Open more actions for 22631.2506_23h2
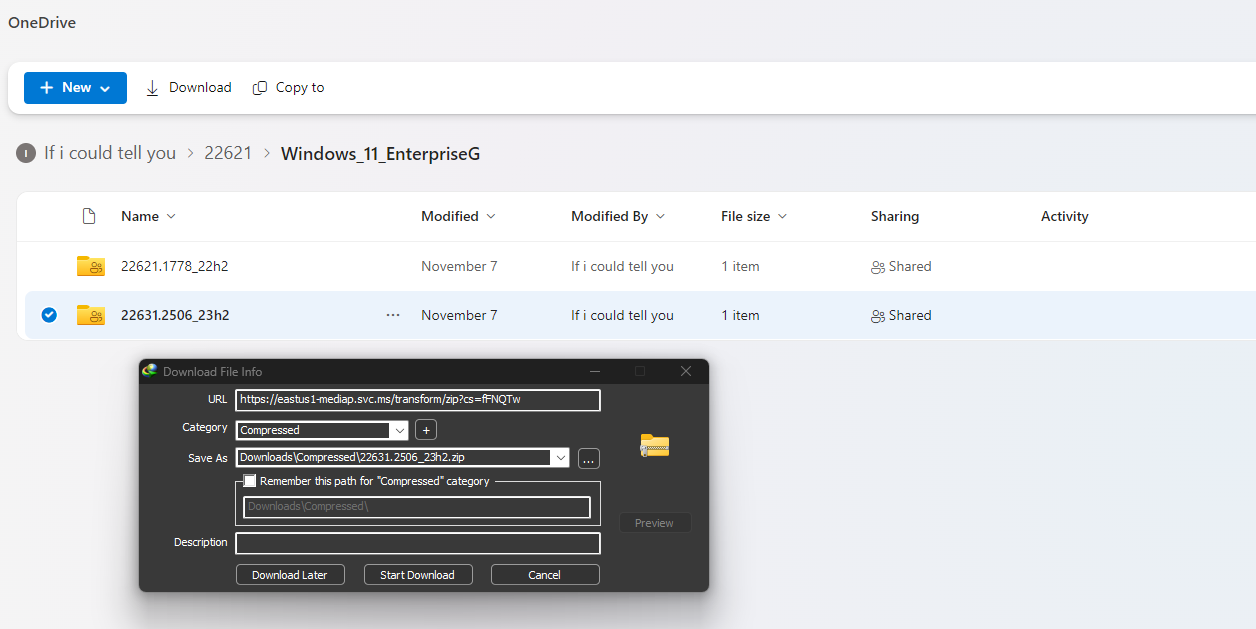Viewport: 1256px width, 629px height. click(393, 315)
